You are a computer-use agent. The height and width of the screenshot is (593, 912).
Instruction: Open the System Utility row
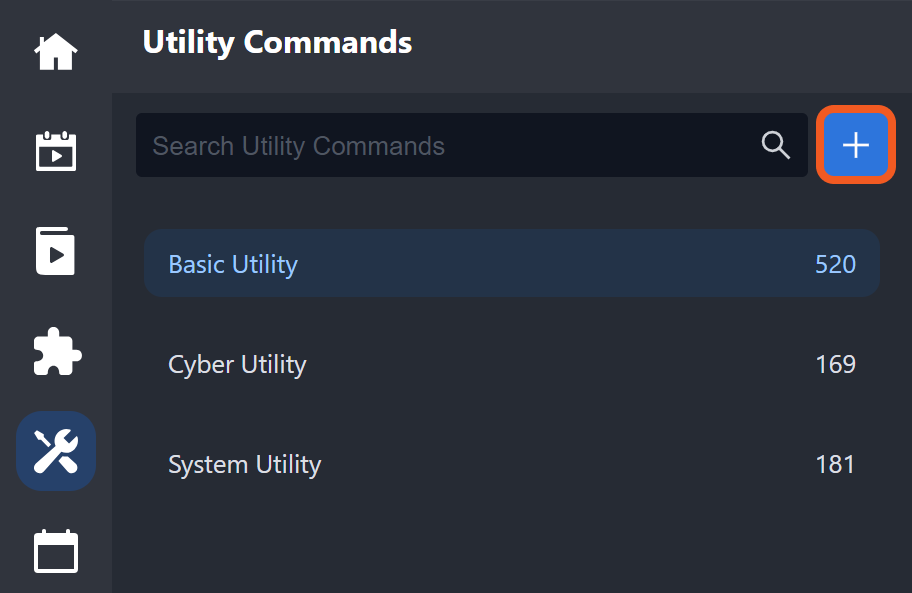click(x=510, y=464)
